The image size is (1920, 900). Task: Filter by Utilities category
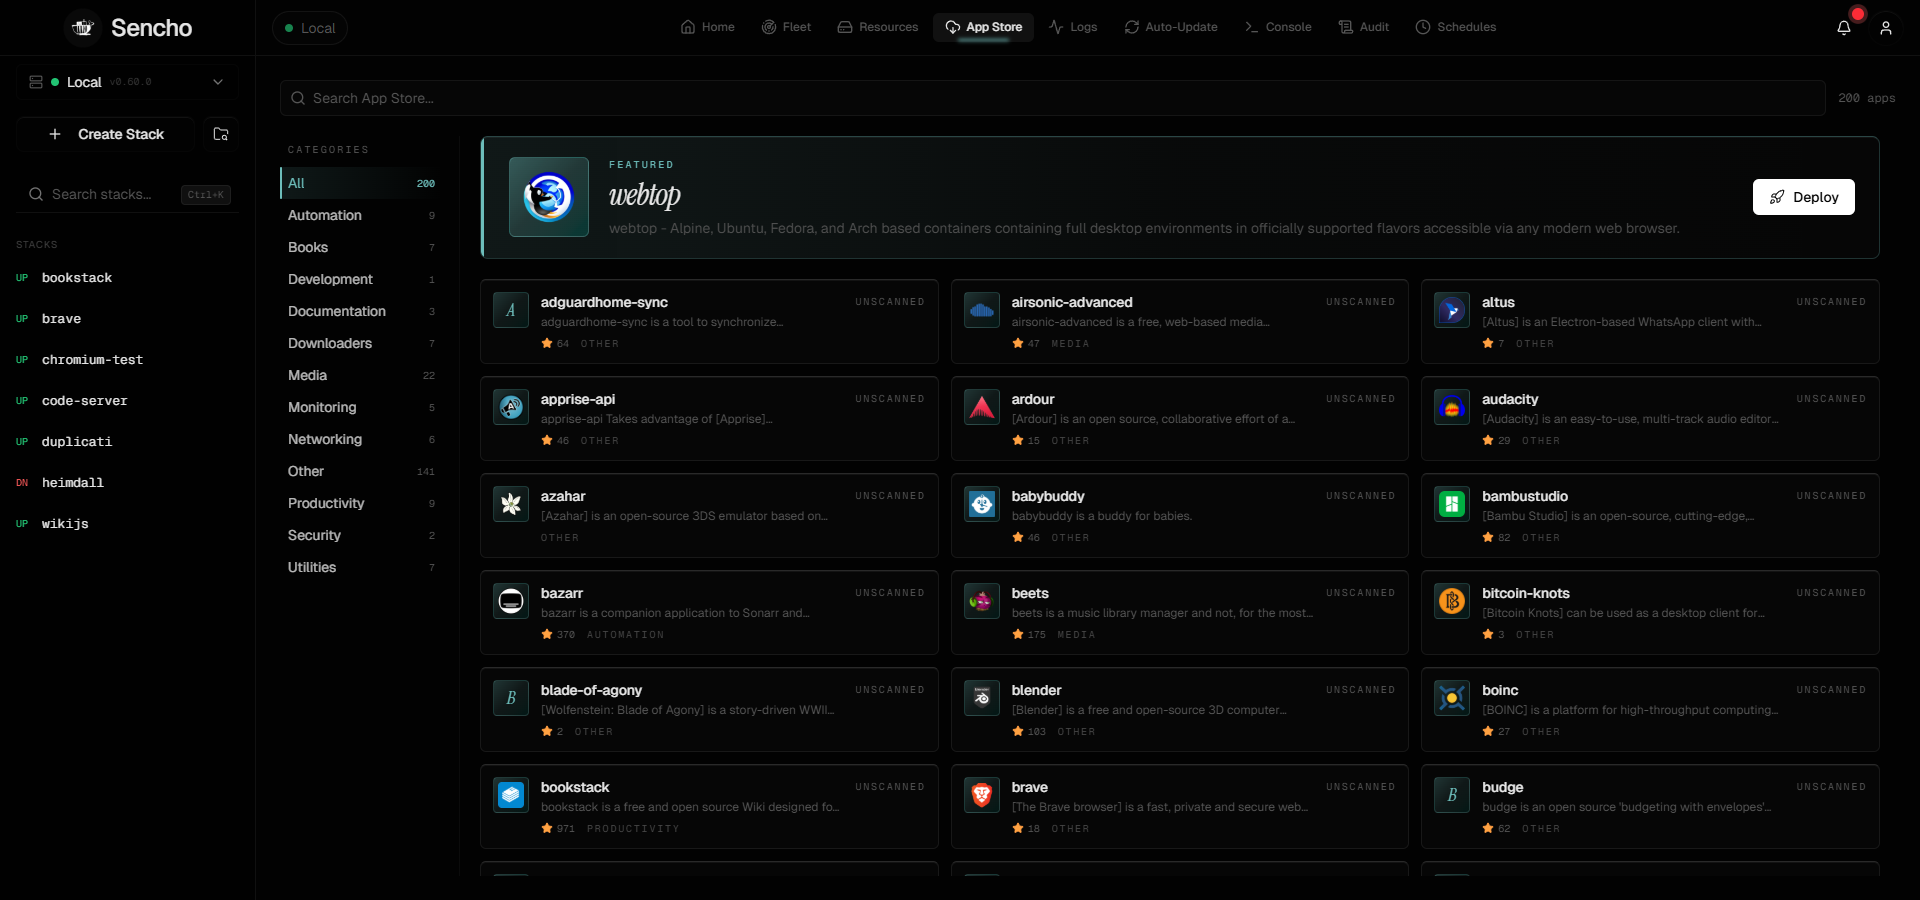click(x=362, y=567)
